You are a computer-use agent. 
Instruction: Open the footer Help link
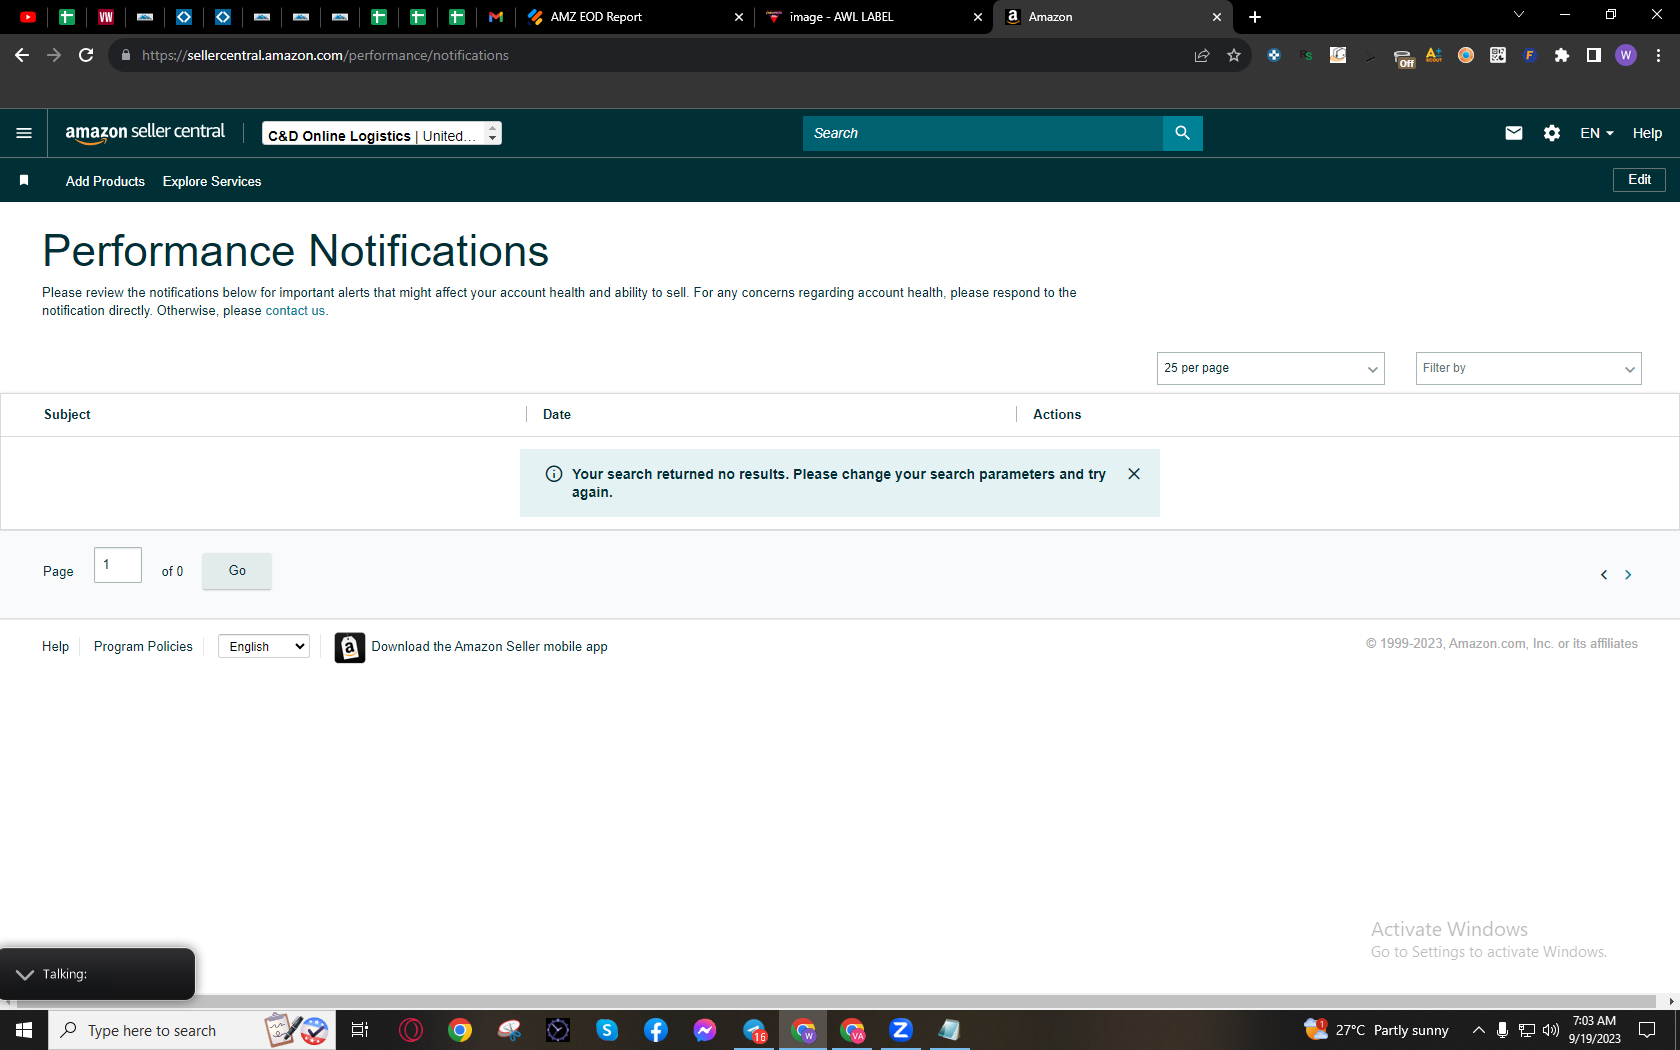pyautogui.click(x=55, y=647)
